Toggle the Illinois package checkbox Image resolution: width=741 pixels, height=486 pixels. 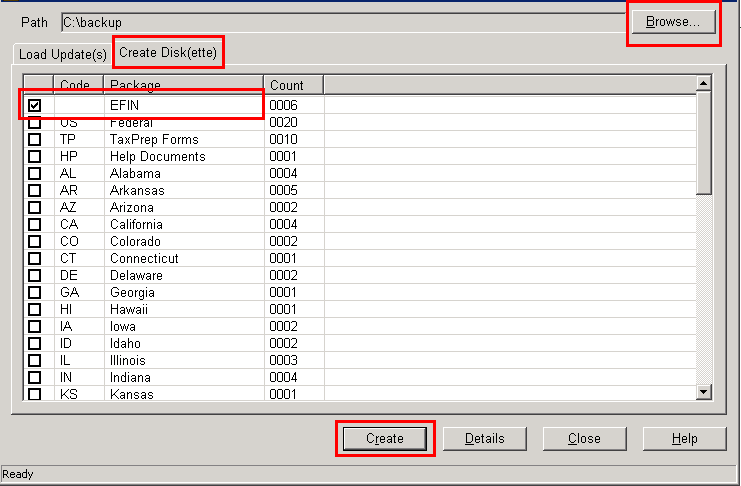pyautogui.click(x=35, y=360)
